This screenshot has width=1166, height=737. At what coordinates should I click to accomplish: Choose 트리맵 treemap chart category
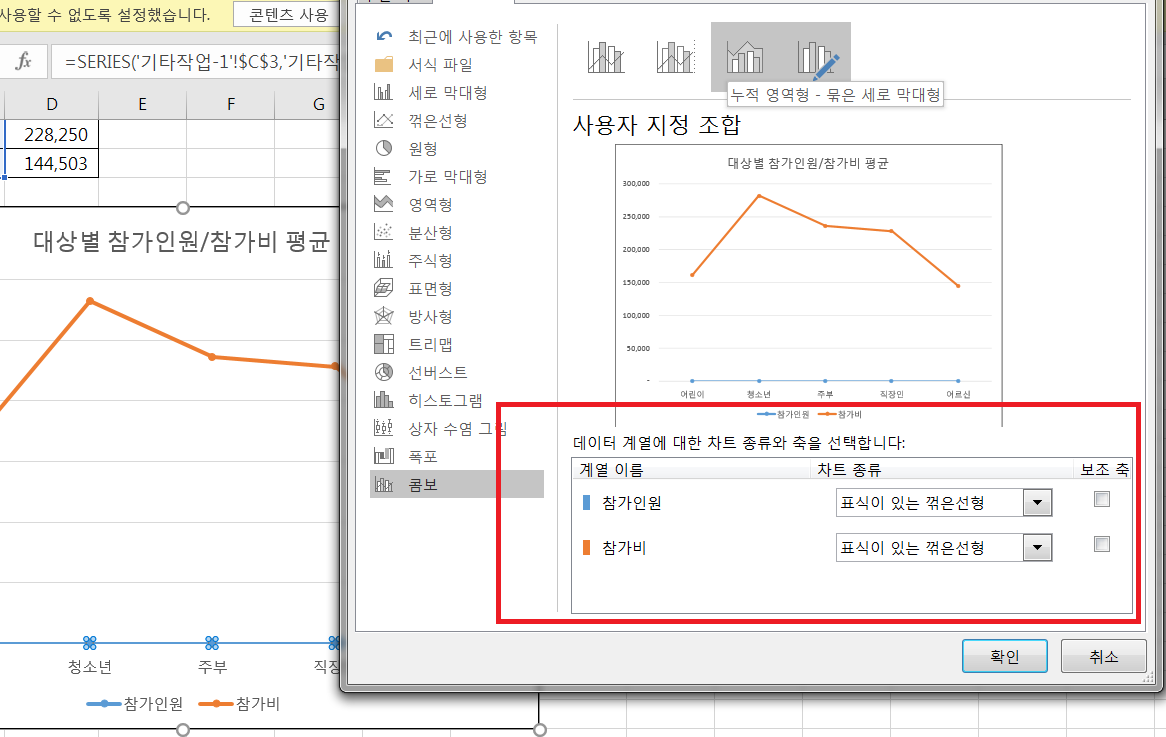click(430, 344)
